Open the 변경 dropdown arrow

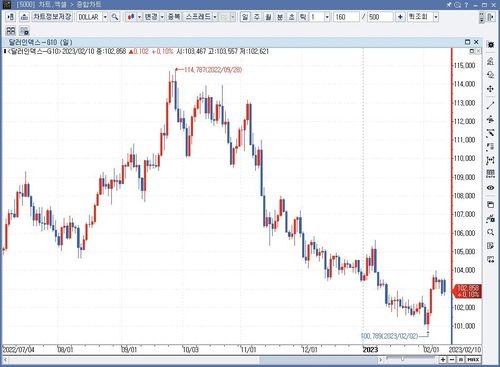(162, 17)
